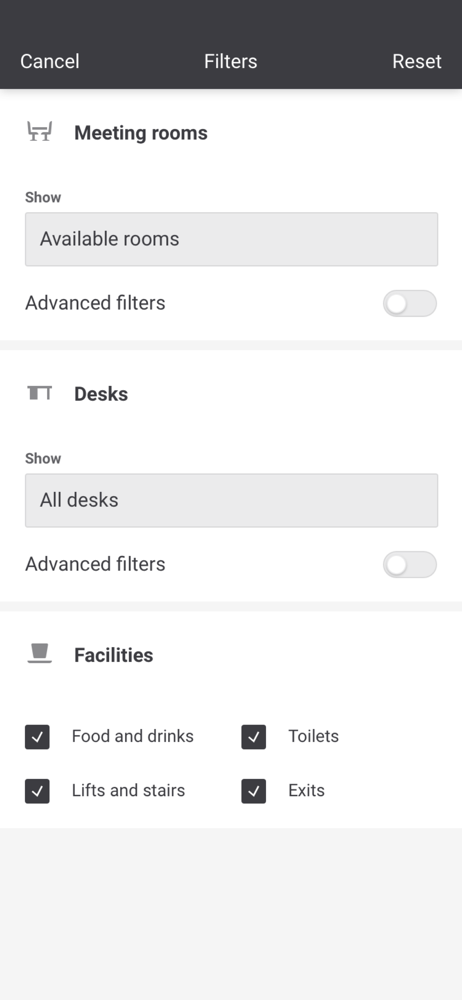Click the Toilets label
The image size is (462, 1000).
point(313,736)
